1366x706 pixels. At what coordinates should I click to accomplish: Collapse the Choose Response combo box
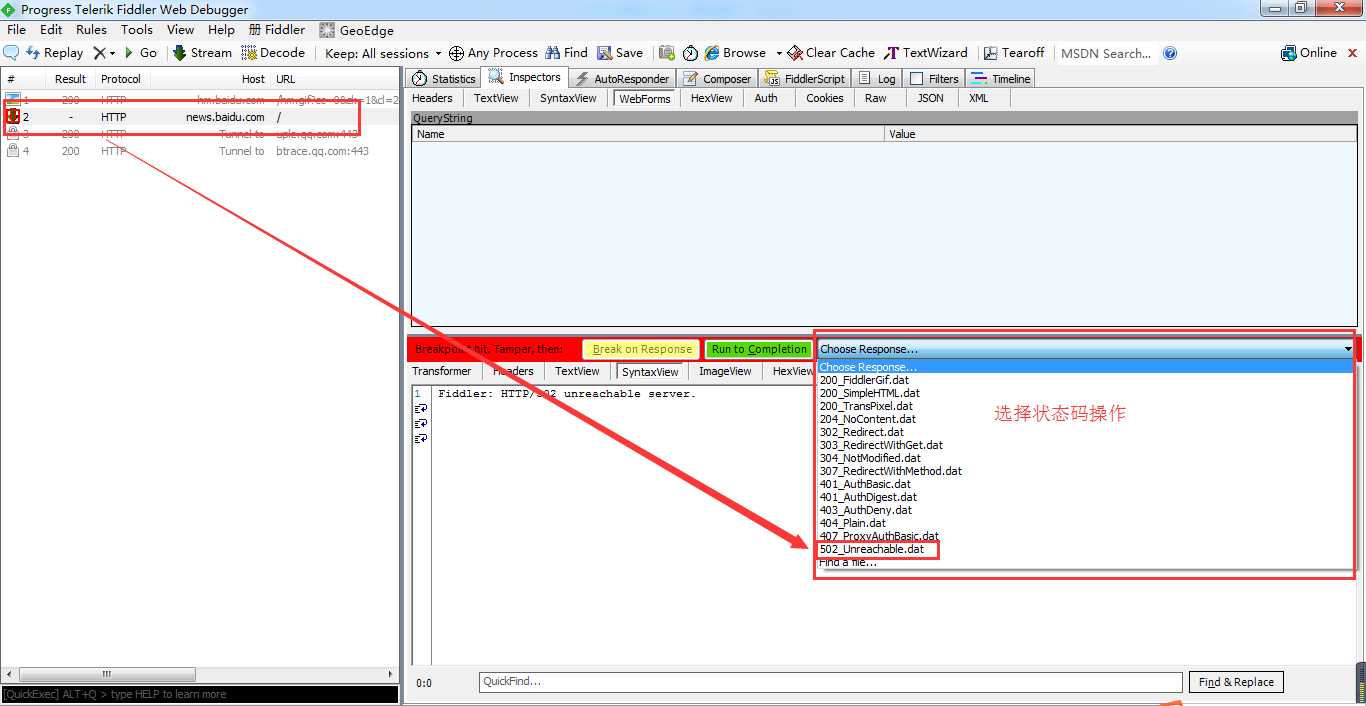click(x=1347, y=349)
